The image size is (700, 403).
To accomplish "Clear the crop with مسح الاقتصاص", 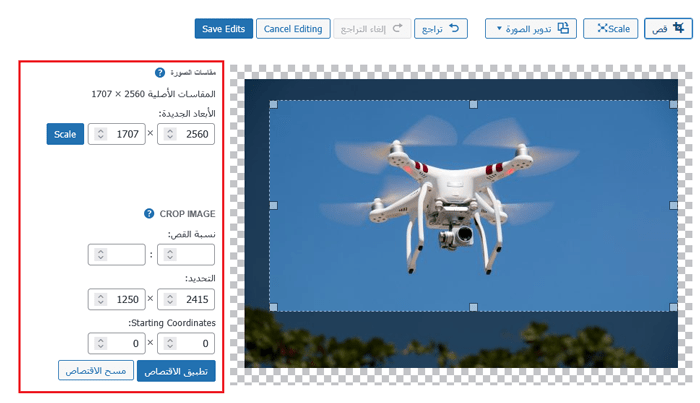I will point(93,371).
